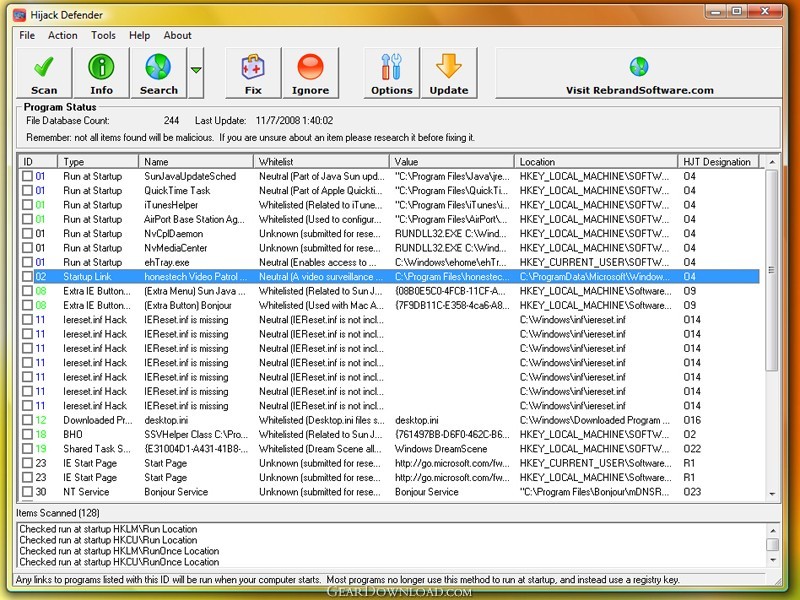Viewport: 800px width, 600px height.
Task: Sort by the Location column header
Action: click(596, 162)
